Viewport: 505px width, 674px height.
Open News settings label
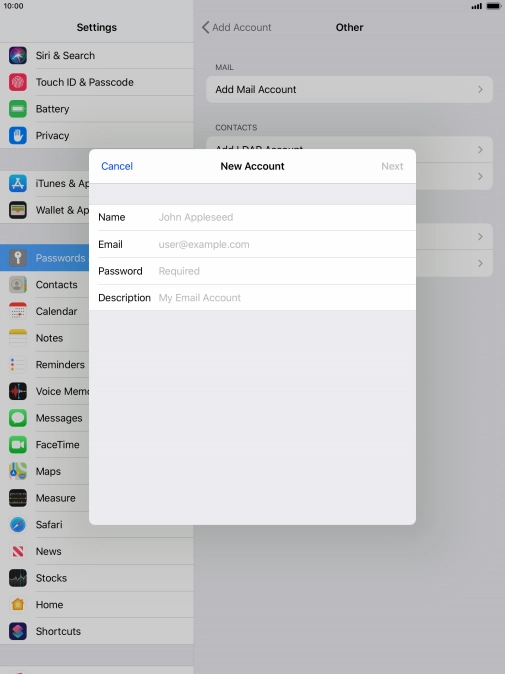pos(49,551)
